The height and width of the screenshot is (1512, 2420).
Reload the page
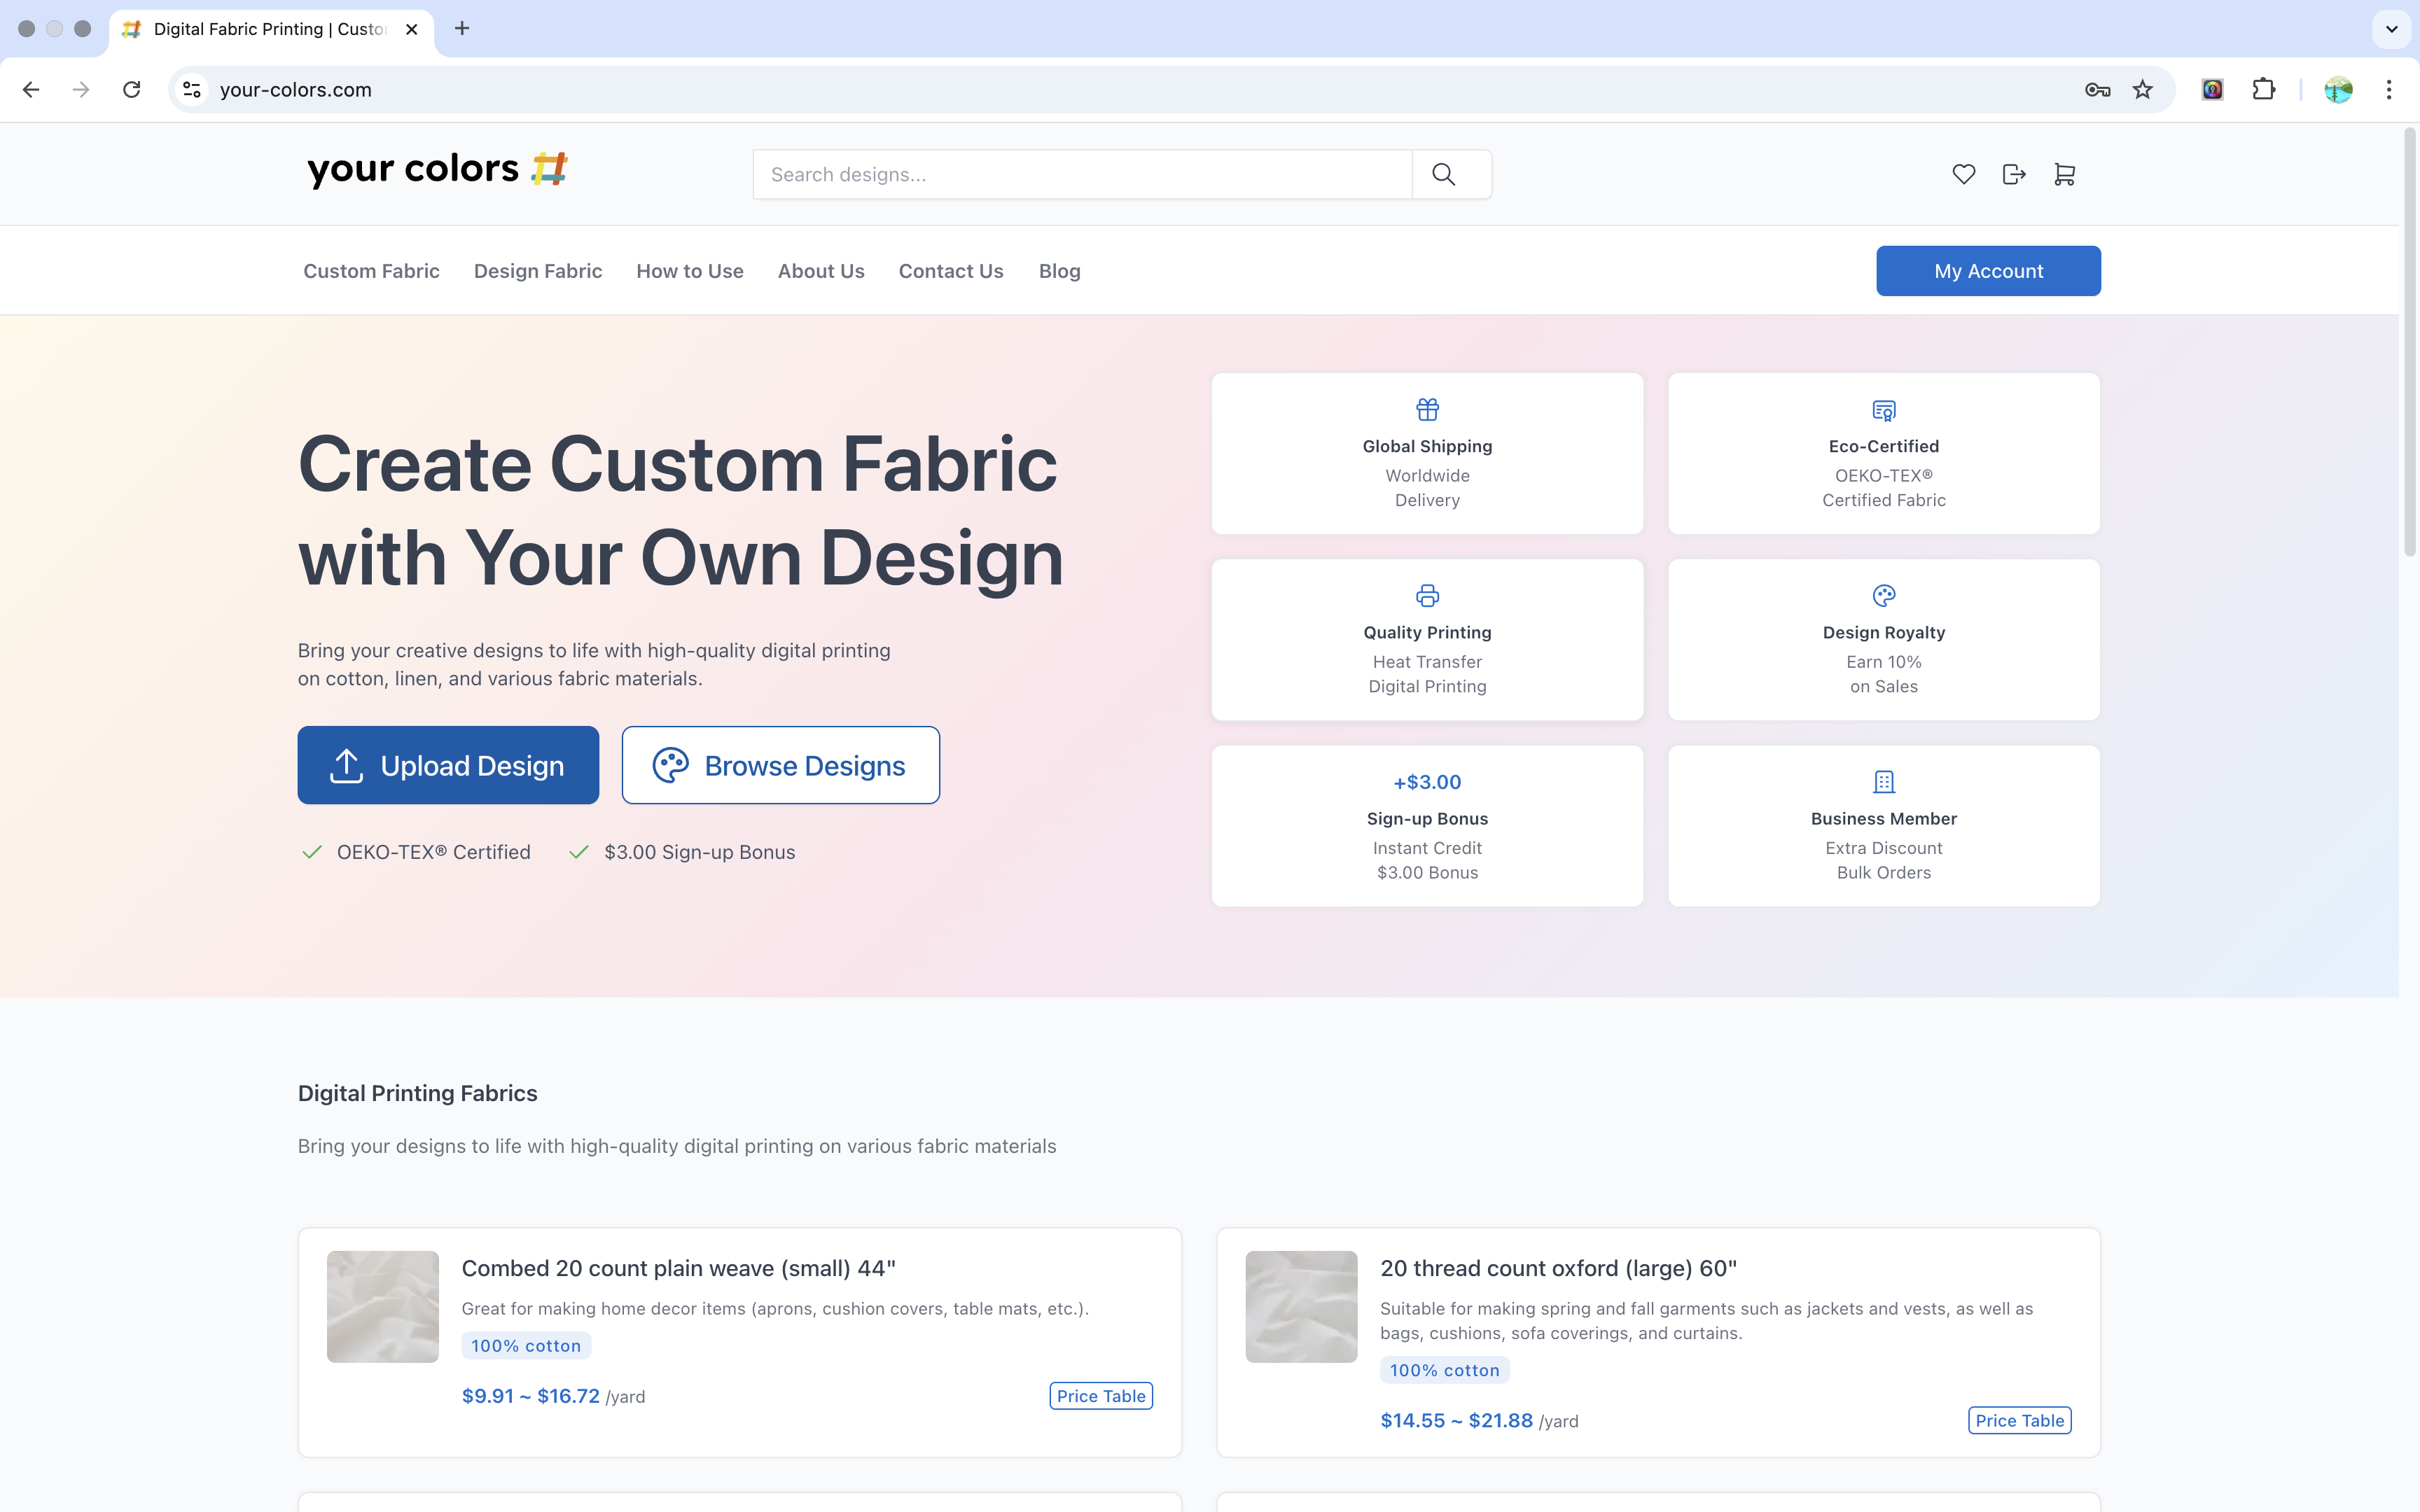point(131,90)
